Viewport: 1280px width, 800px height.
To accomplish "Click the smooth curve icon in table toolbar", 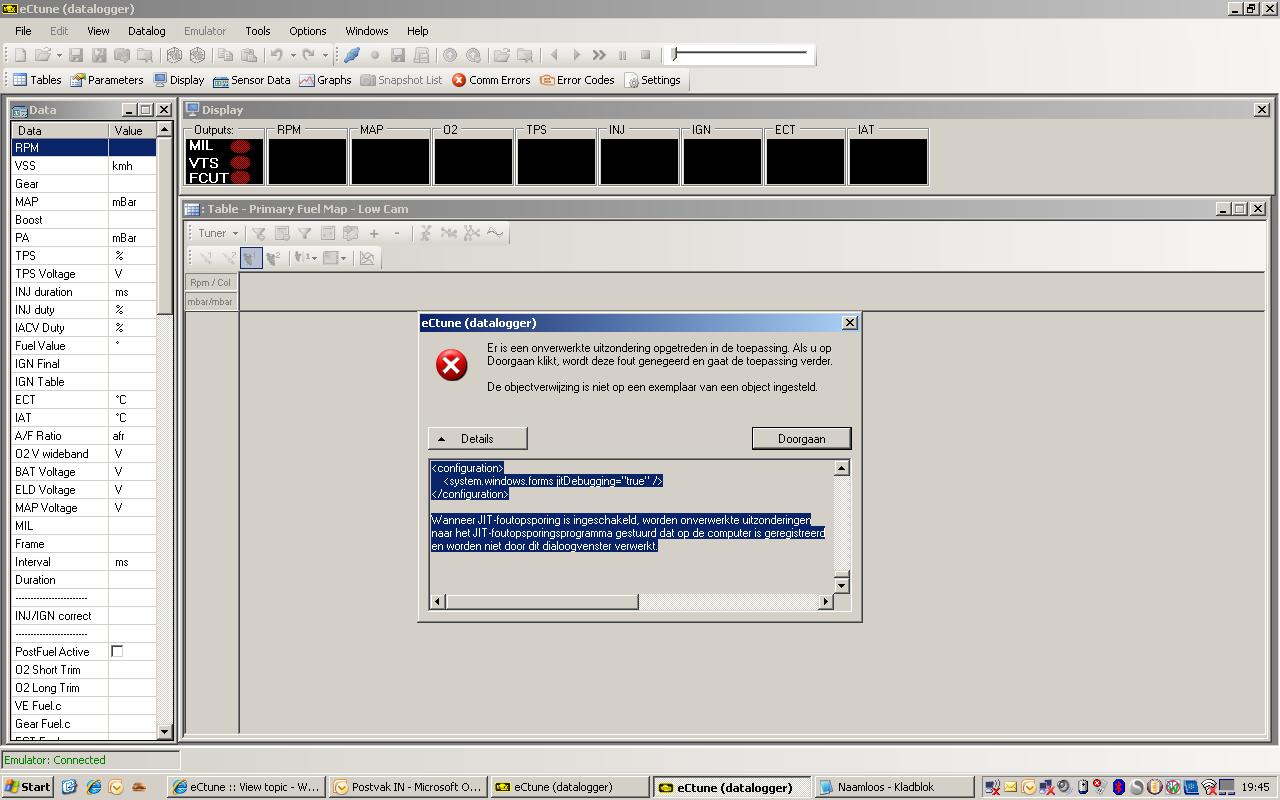I will [x=495, y=233].
